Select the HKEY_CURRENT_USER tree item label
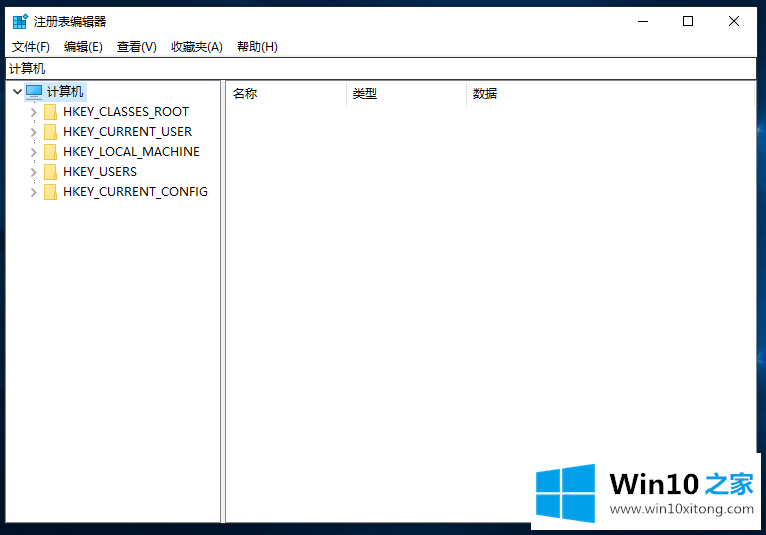The image size is (766, 535). click(127, 132)
